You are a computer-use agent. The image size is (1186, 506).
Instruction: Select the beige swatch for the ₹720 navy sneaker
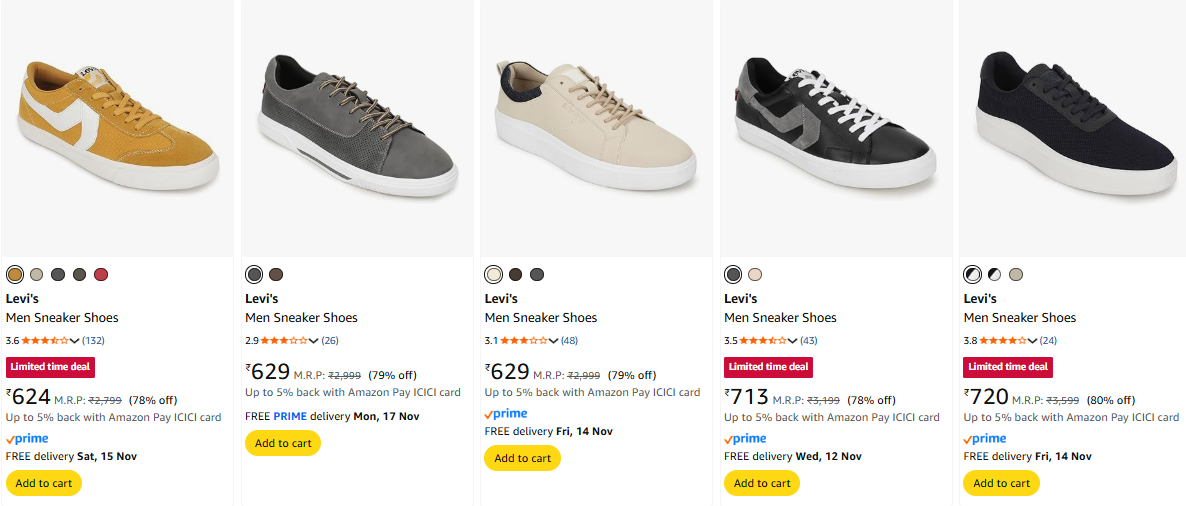tap(1016, 274)
